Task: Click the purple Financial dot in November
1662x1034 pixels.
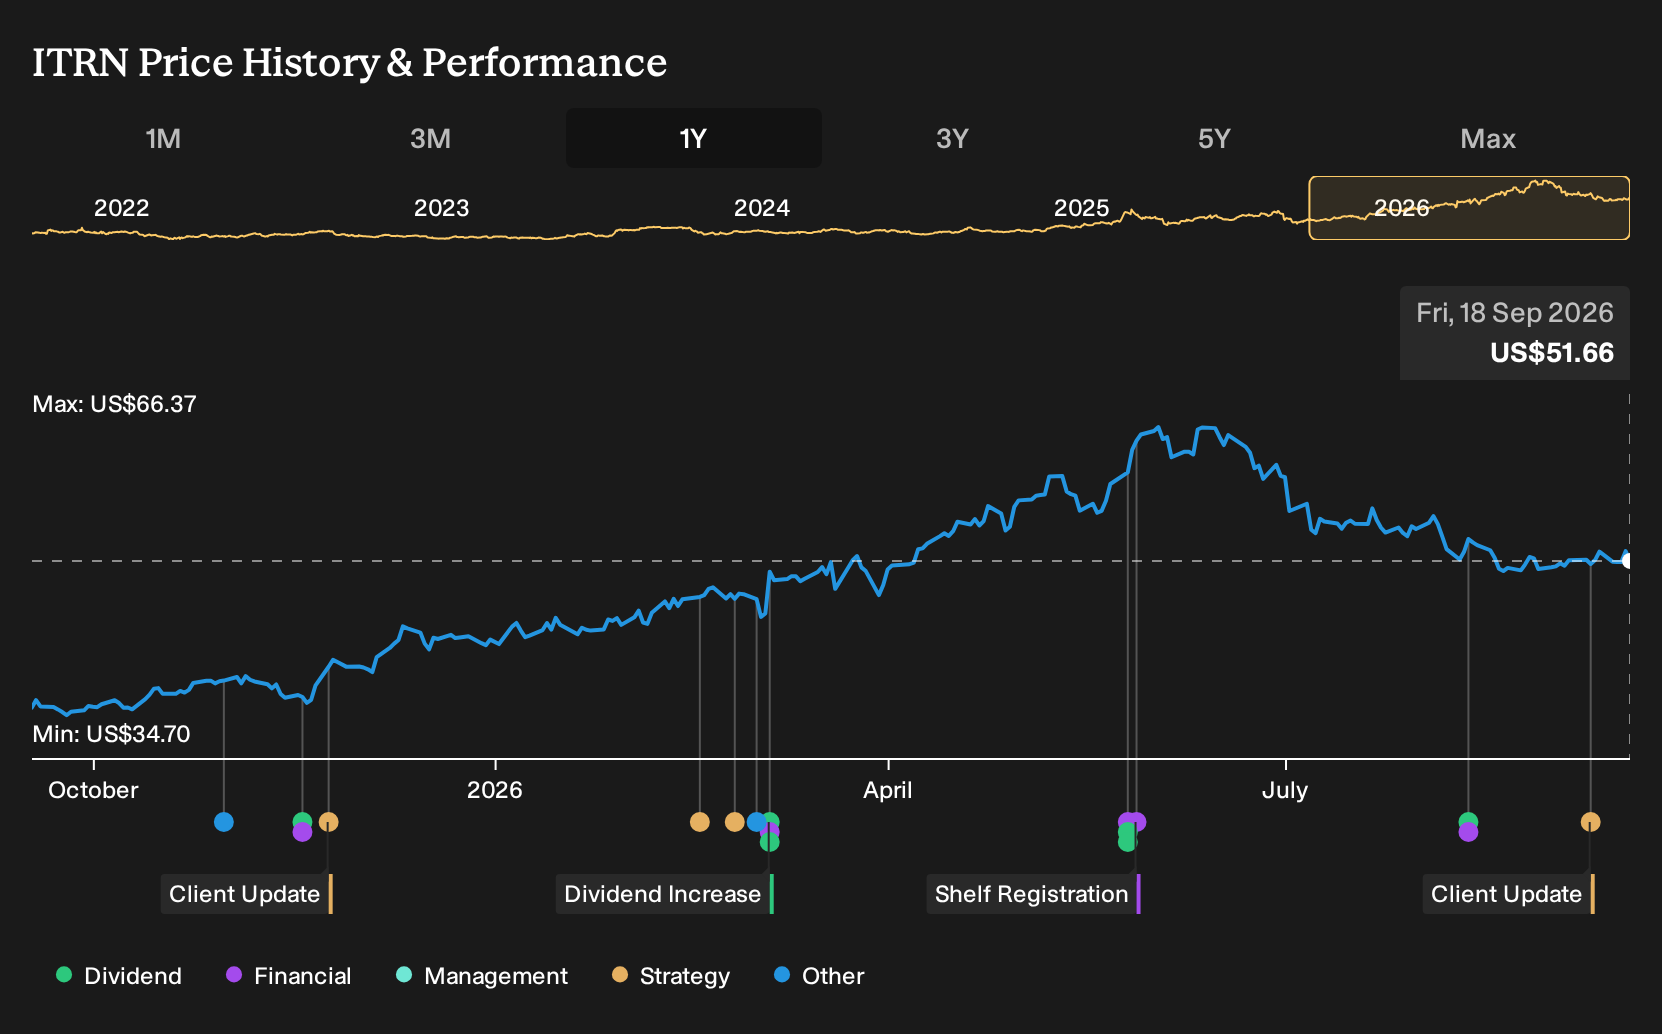Action: [302, 832]
